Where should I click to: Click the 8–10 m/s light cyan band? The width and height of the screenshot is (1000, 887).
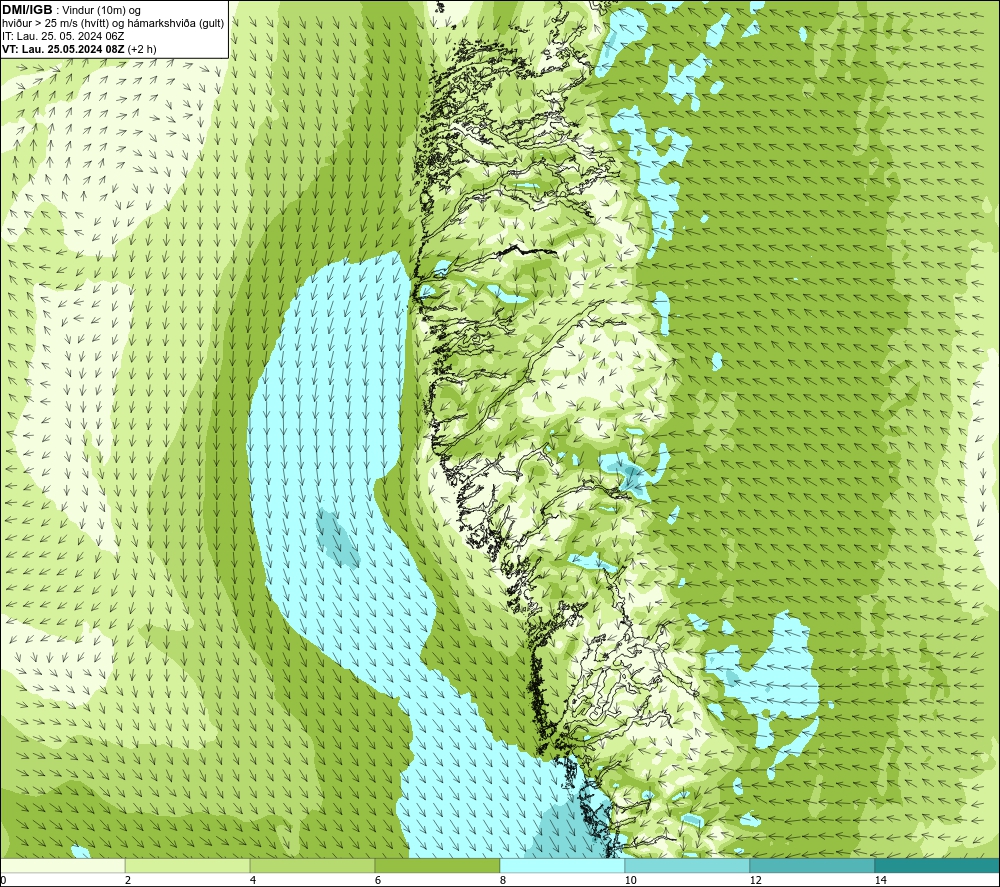562,865
